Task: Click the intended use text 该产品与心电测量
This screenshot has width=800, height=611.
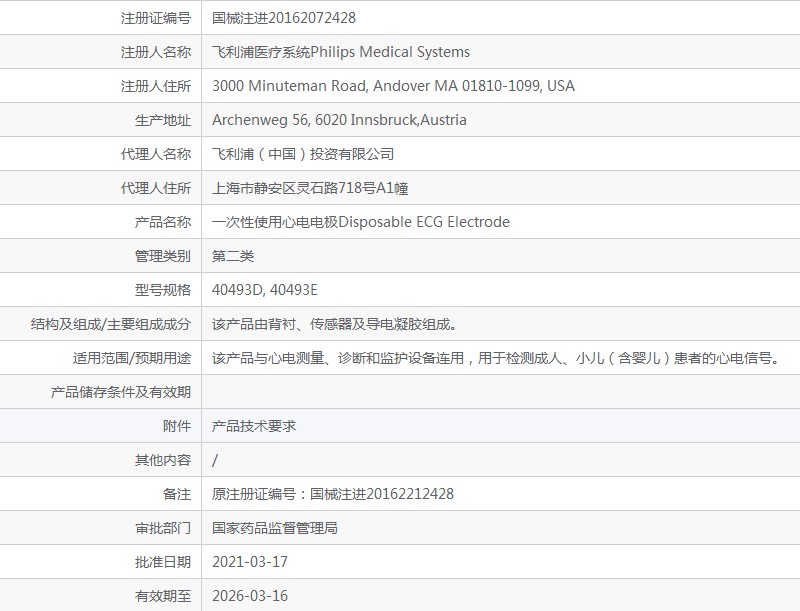Action: point(496,358)
